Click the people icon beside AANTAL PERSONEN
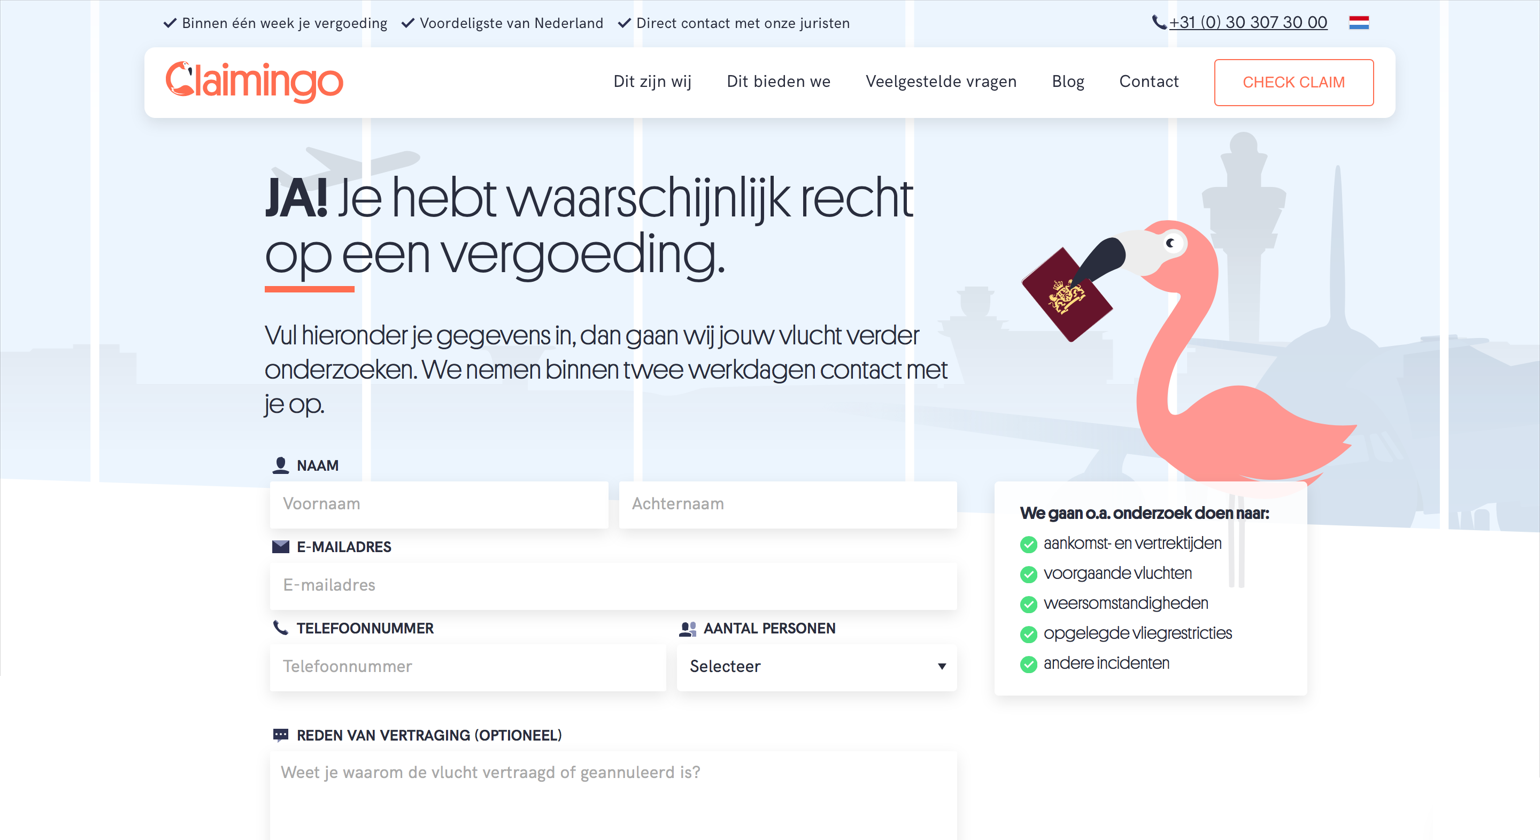 point(688,629)
